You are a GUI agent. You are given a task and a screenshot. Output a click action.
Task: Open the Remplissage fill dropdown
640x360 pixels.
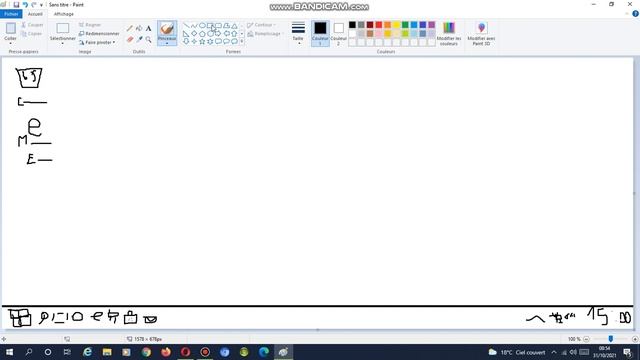[264, 34]
